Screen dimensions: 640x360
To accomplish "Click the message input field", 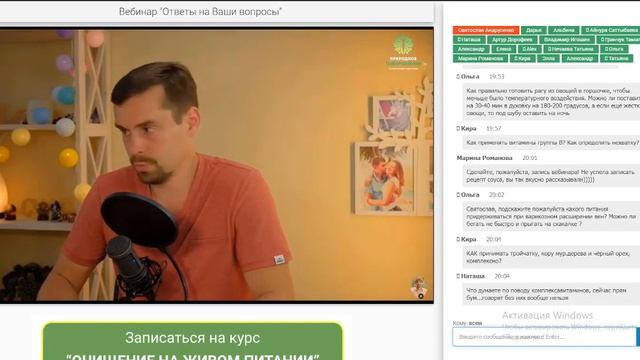I will (544, 337).
